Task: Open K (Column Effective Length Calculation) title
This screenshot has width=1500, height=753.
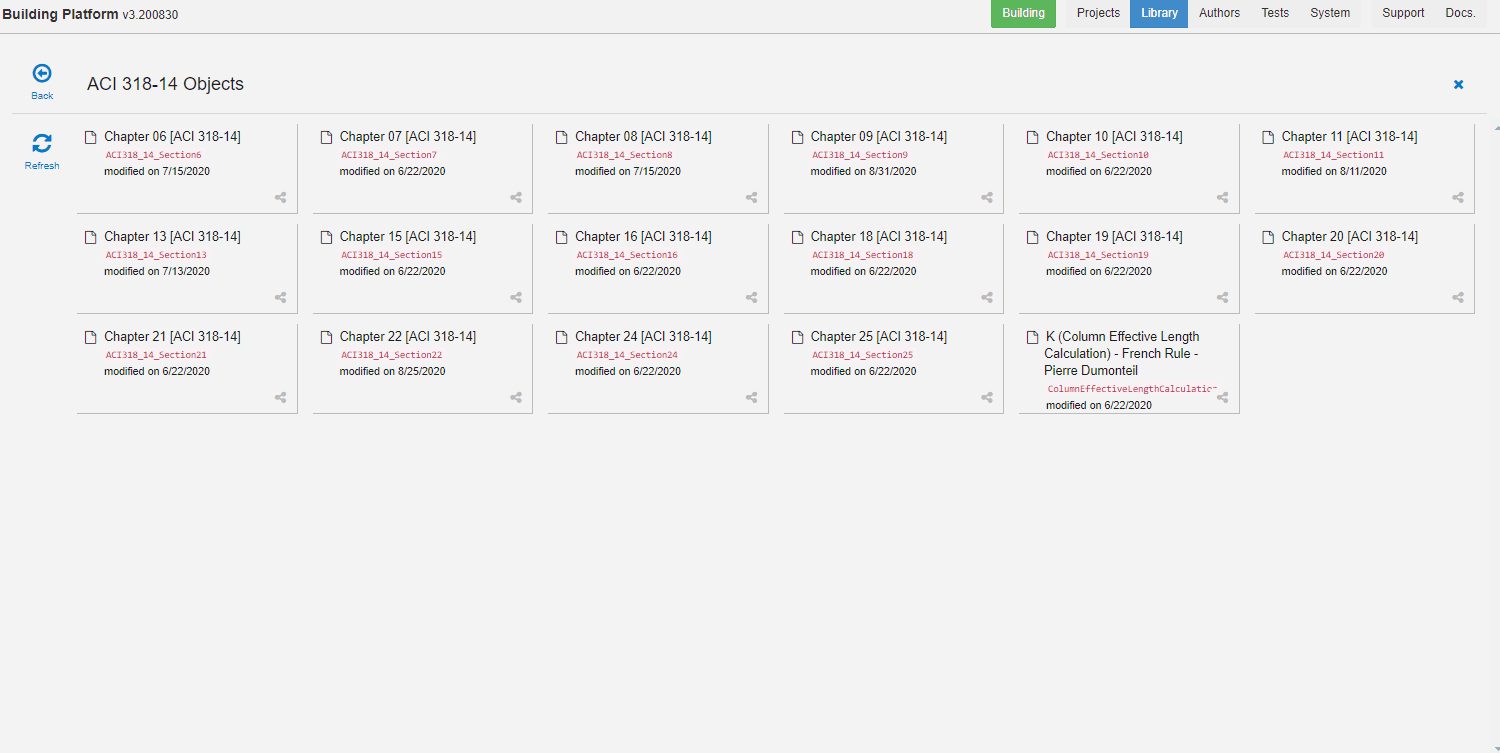Action: pos(1122,354)
